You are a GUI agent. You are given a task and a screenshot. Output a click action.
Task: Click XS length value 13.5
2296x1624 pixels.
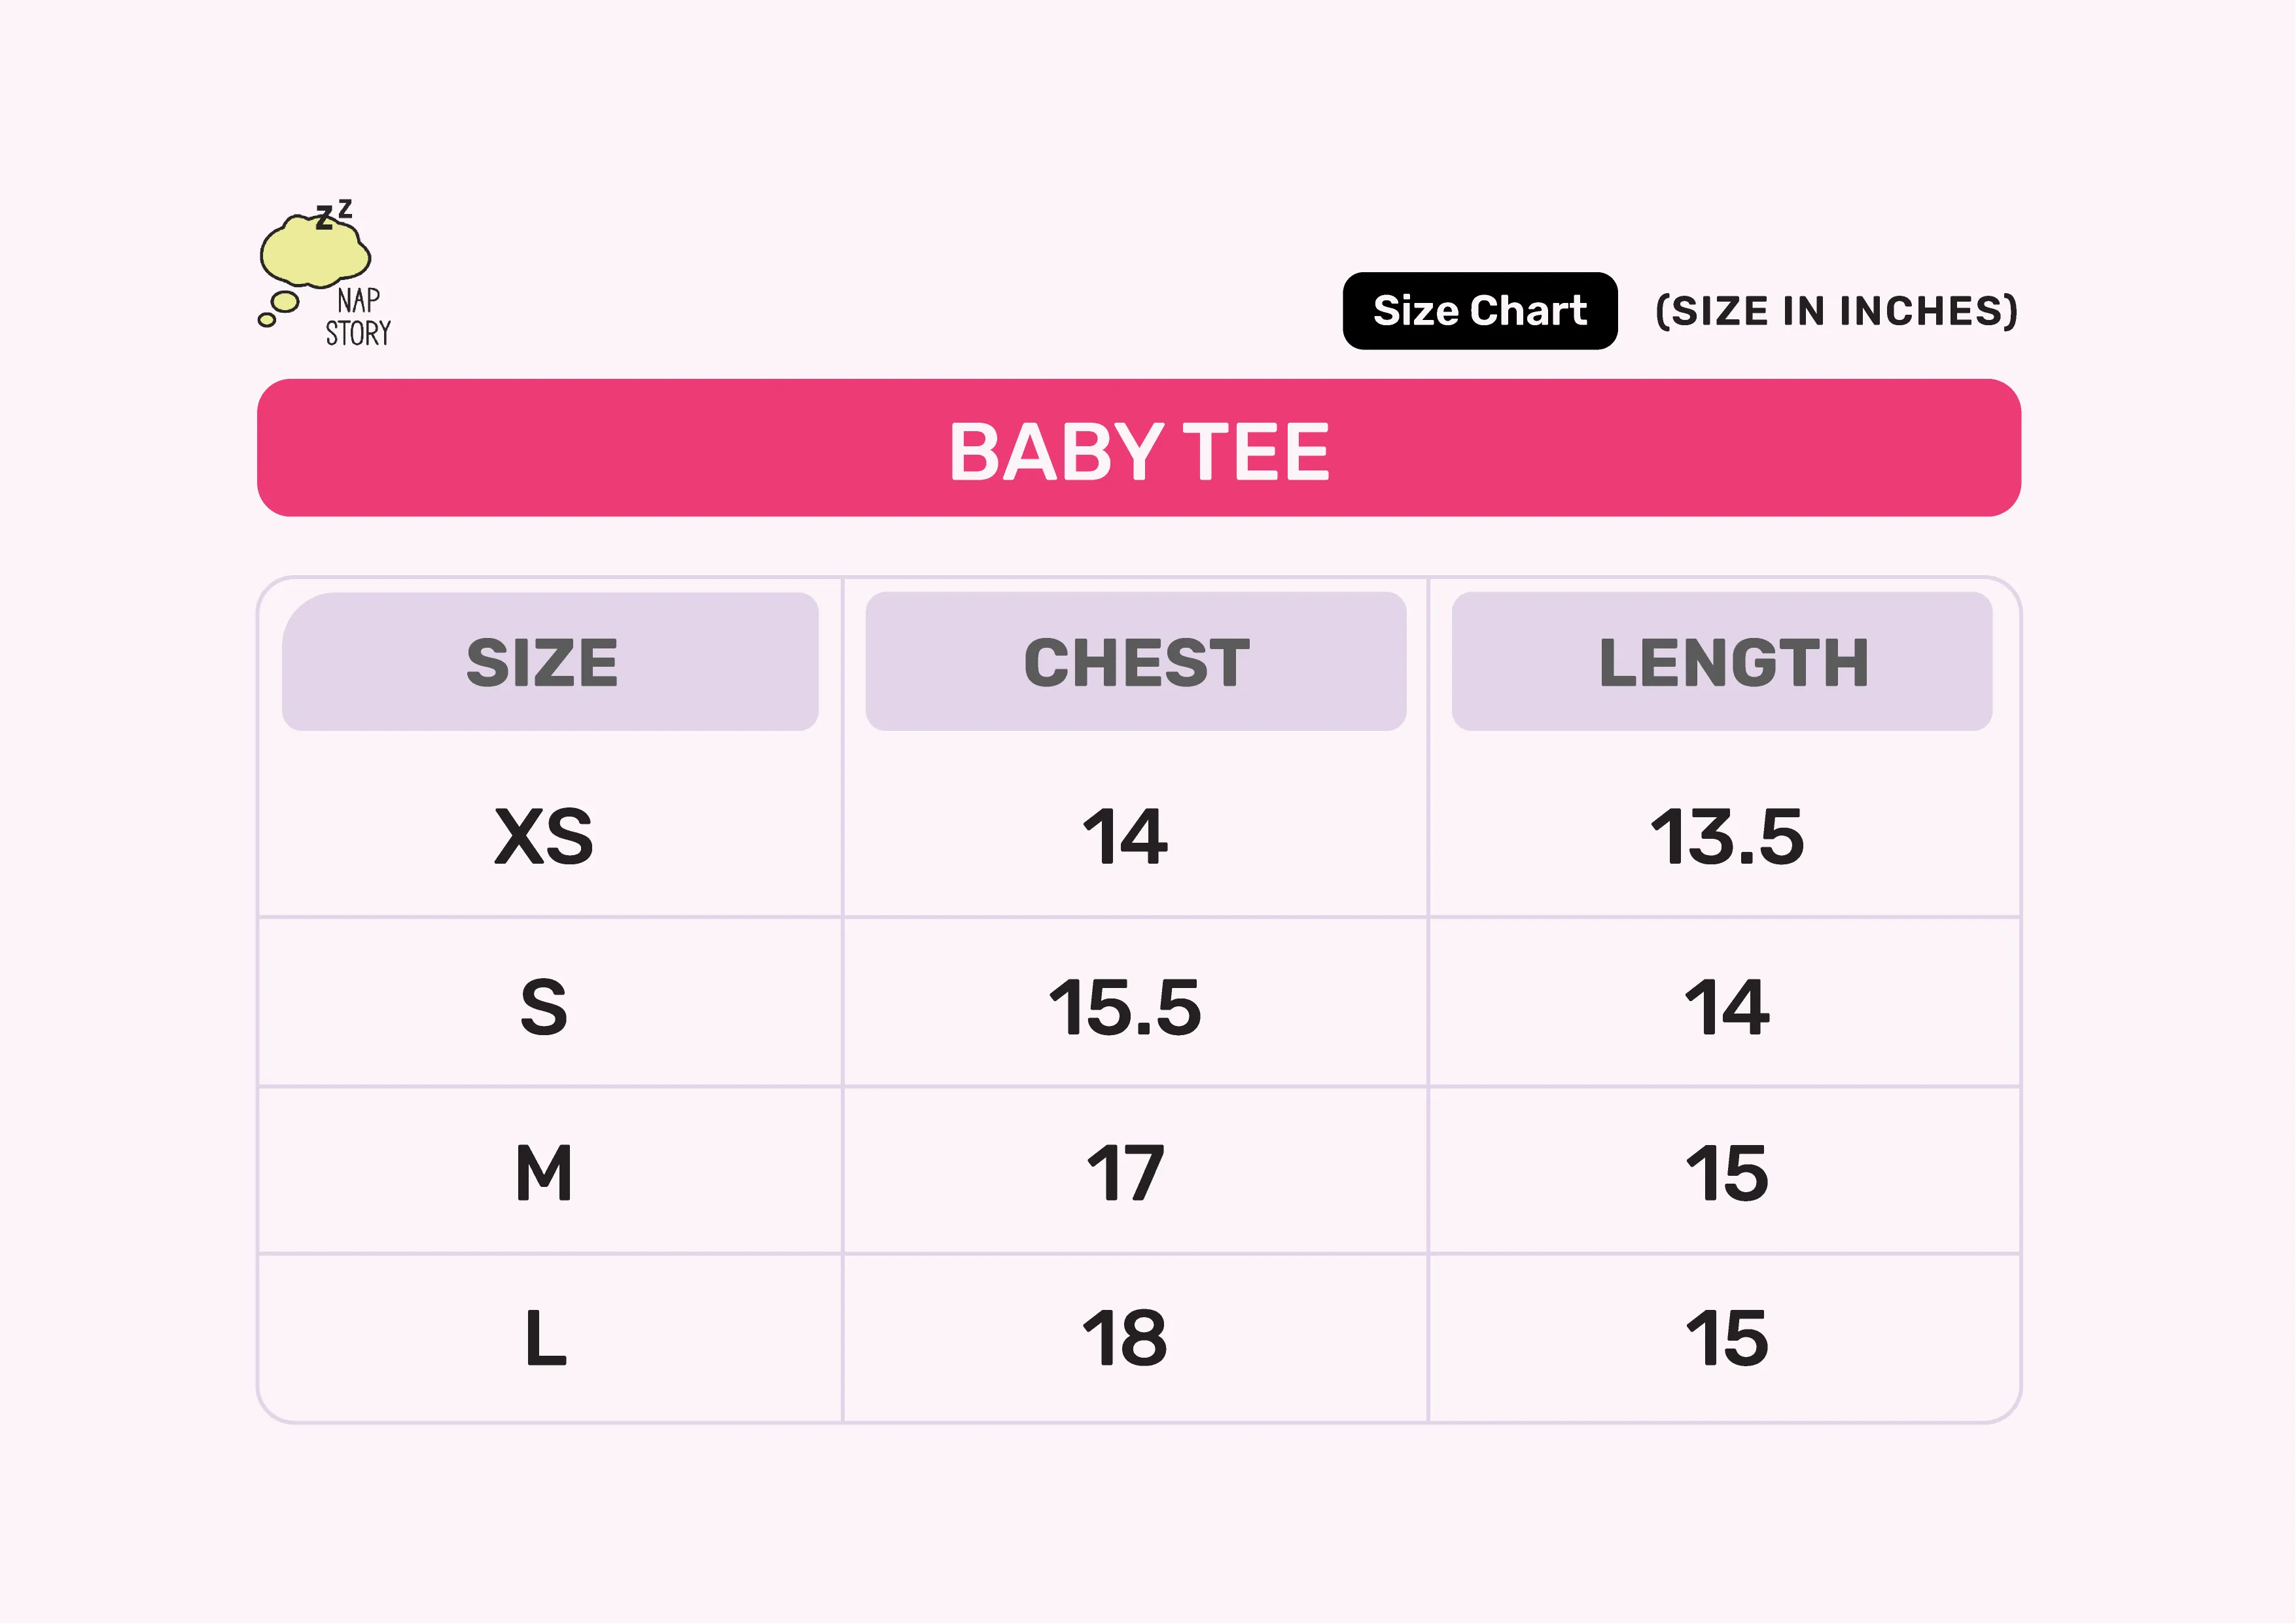(1727, 836)
